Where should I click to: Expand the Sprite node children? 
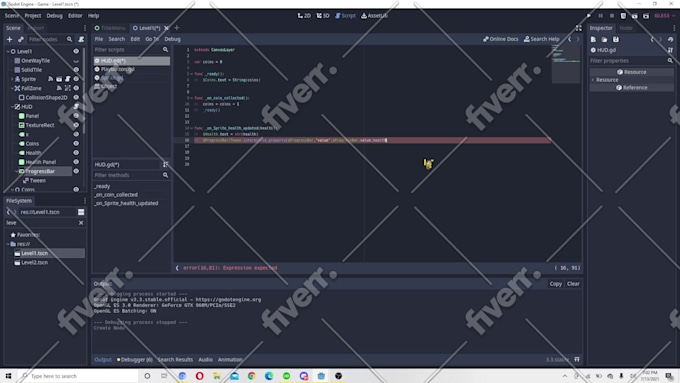tap(12, 79)
